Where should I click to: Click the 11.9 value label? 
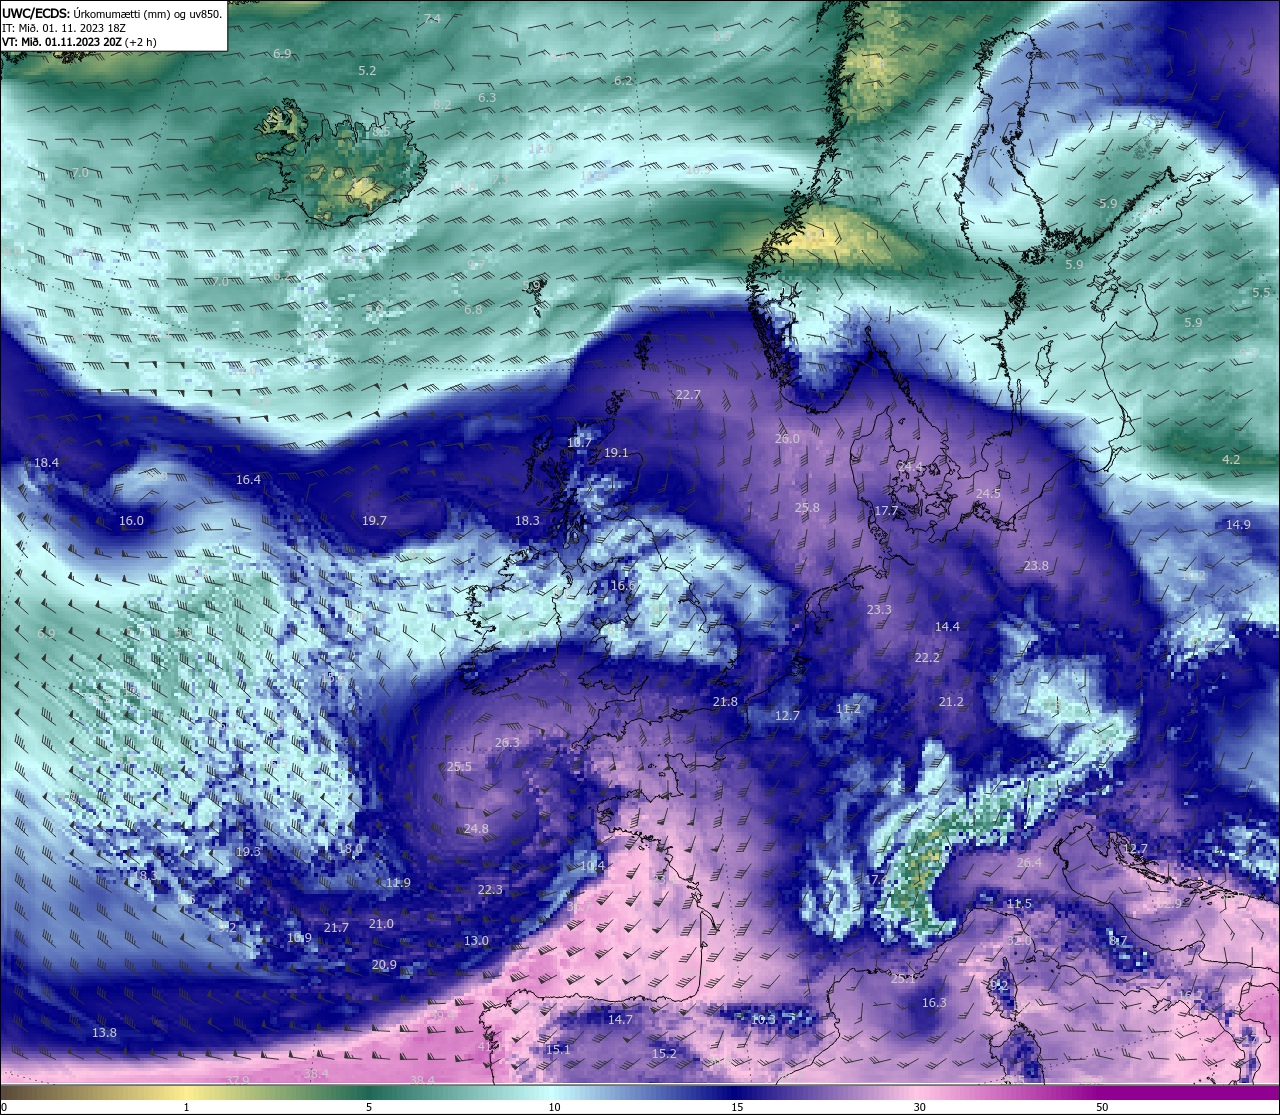tap(398, 883)
